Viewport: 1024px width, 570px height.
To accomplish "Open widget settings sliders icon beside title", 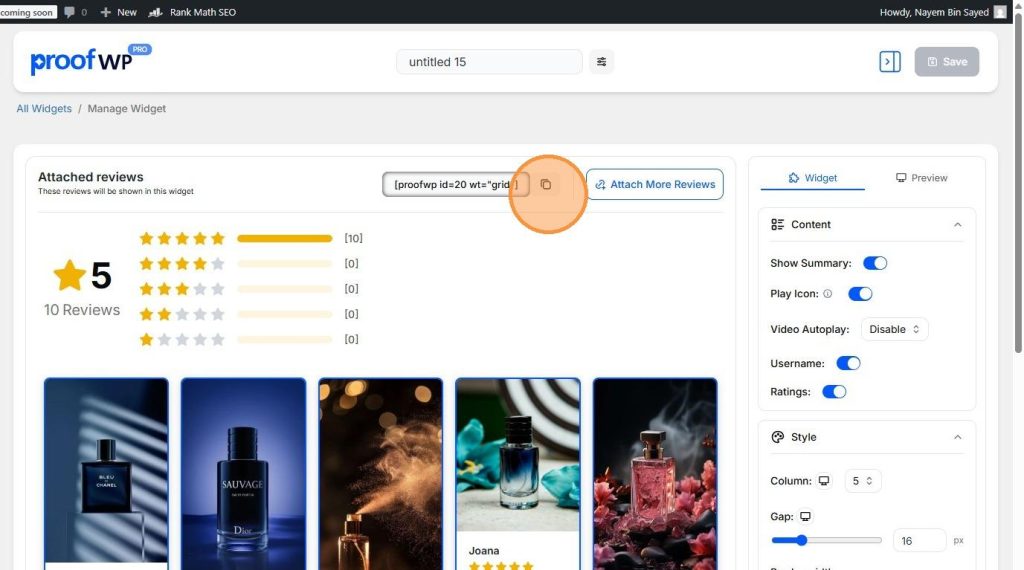I will pos(601,62).
